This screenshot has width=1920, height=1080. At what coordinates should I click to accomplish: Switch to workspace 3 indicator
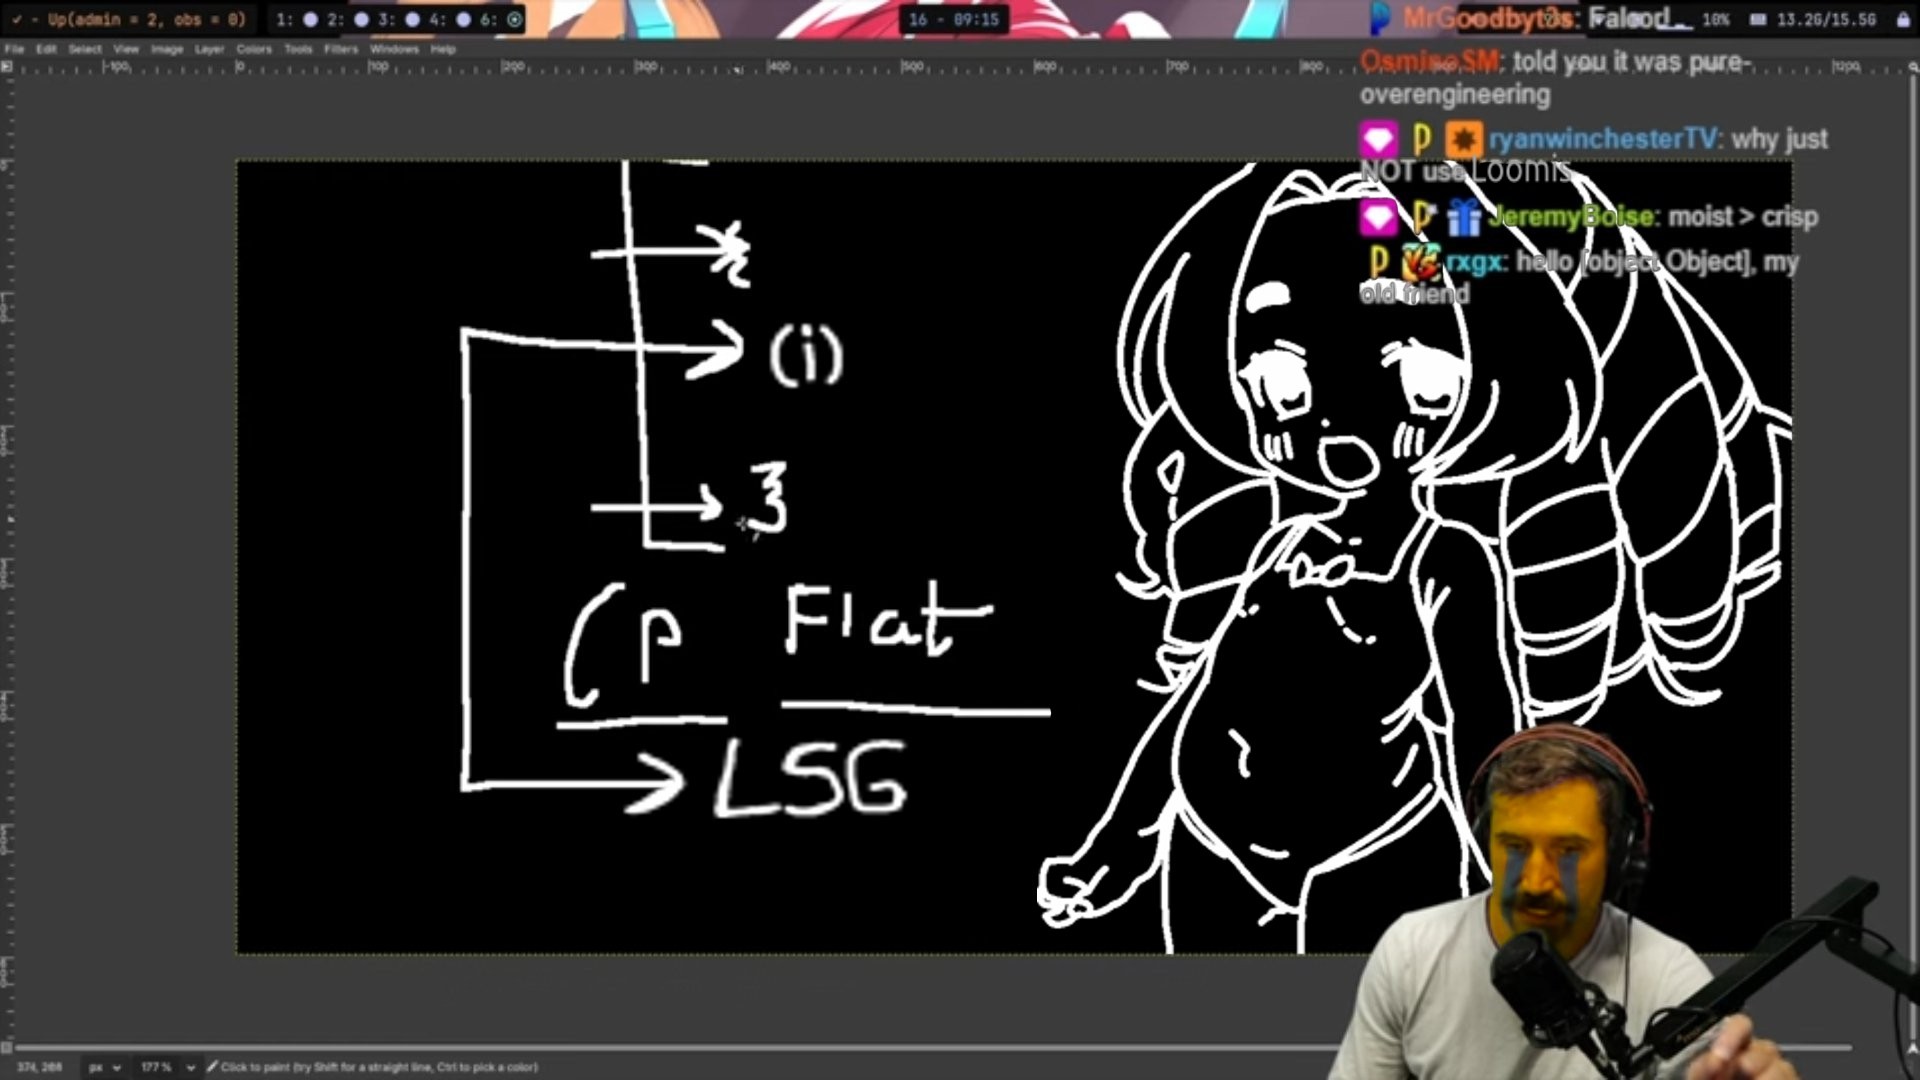pos(400,19)
